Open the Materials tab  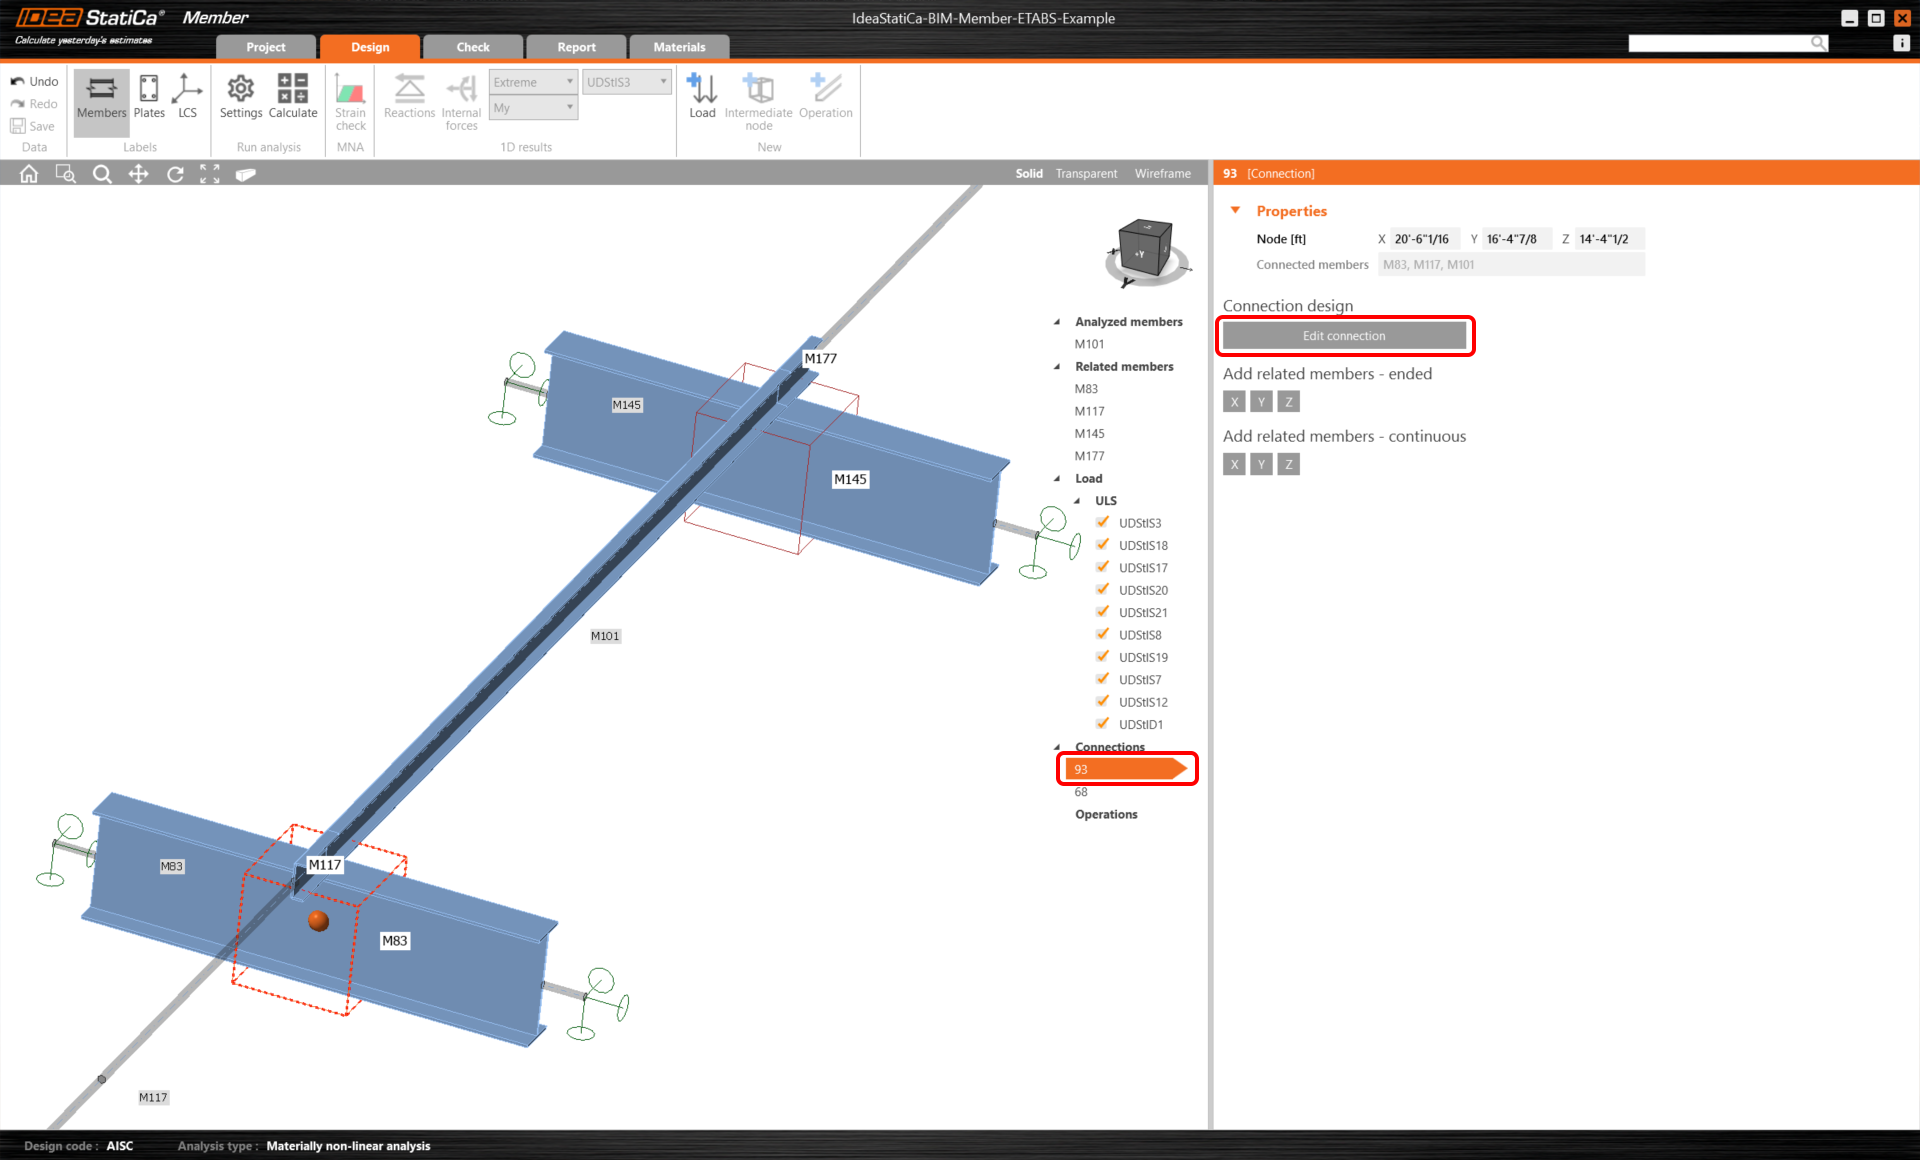pos(679,47)
